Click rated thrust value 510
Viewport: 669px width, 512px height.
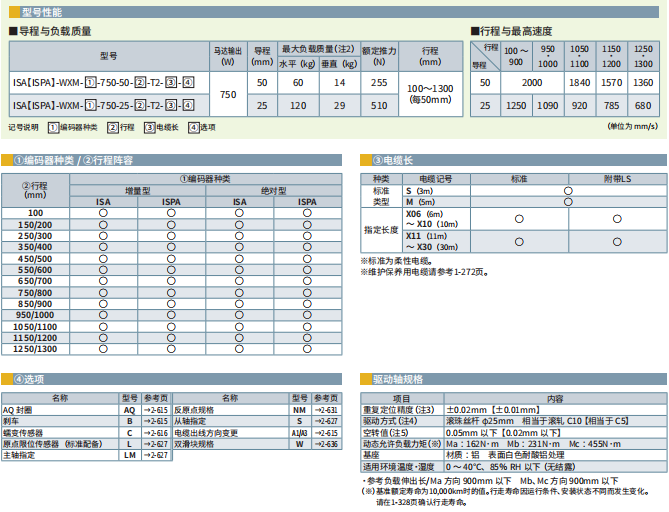click(x=379, y=105)
